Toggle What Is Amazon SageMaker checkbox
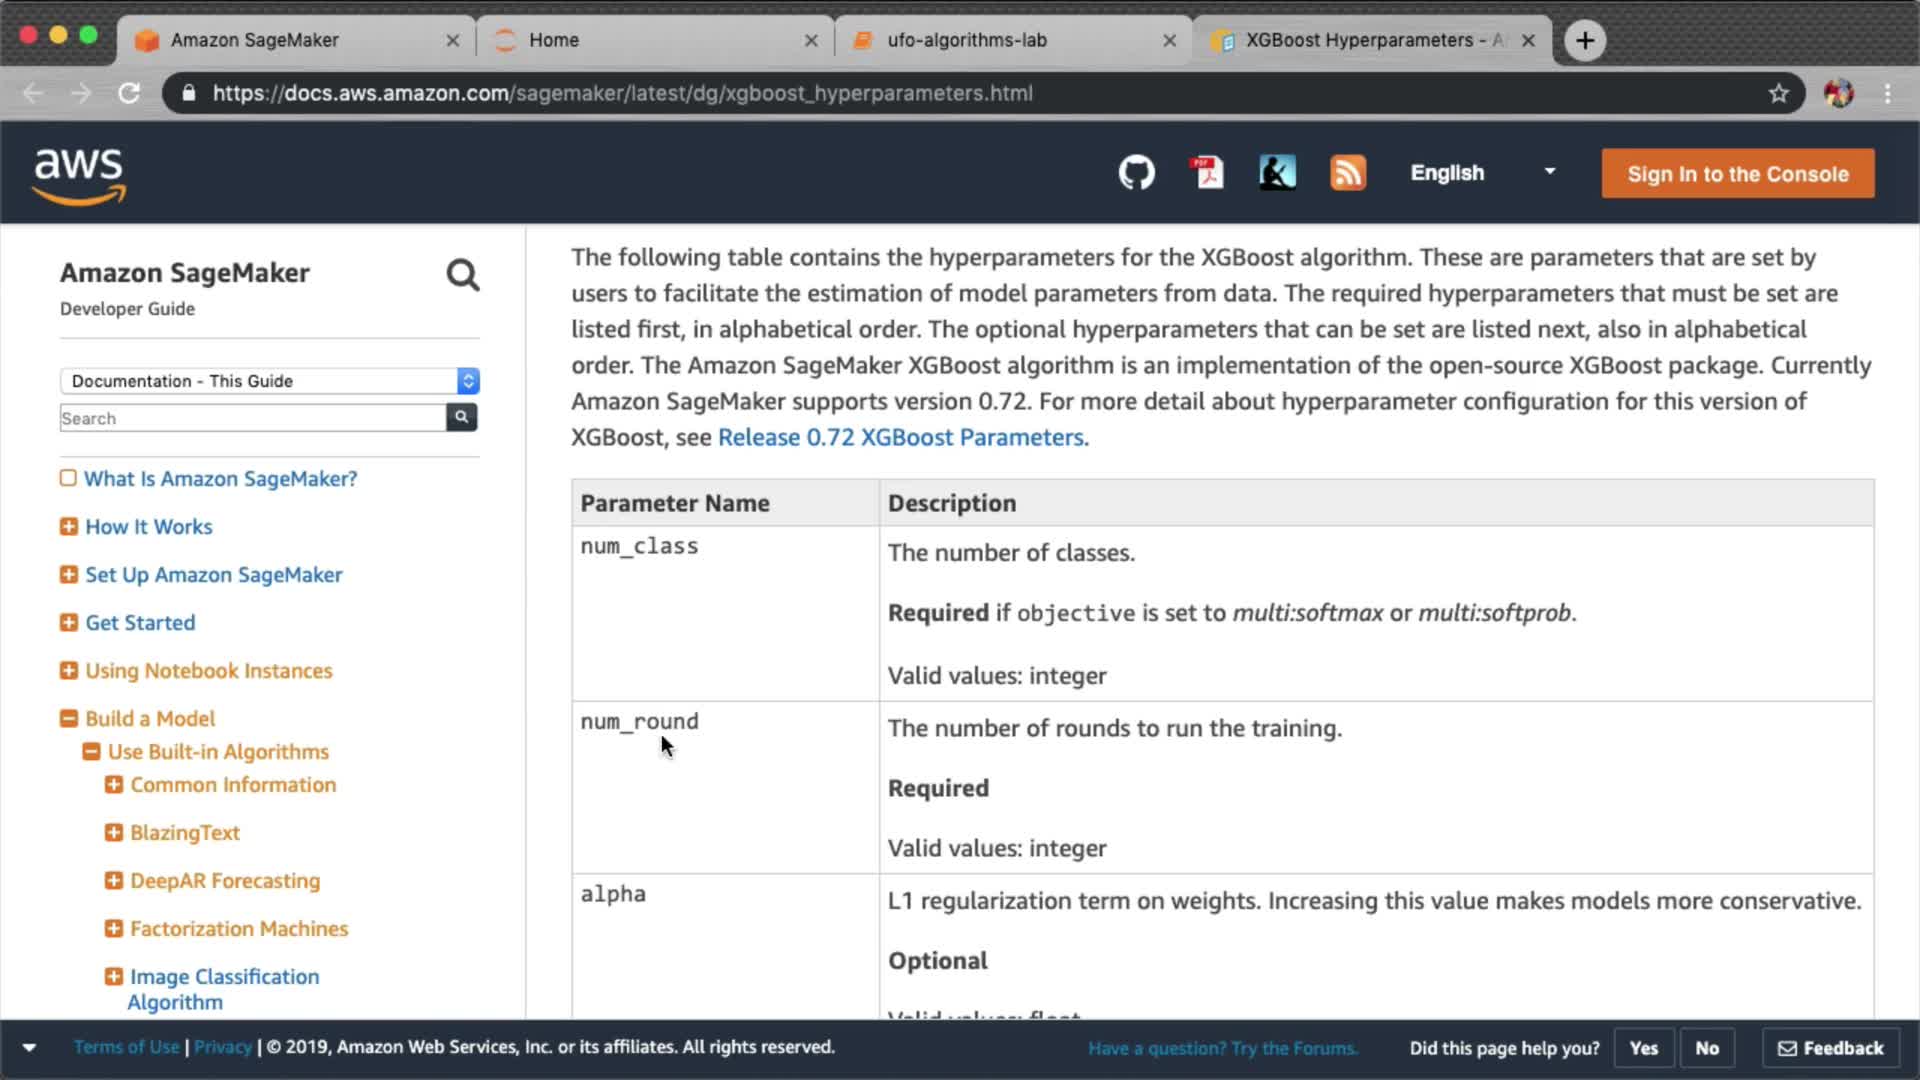1920x1080 pixels. [x=68, y=478]
